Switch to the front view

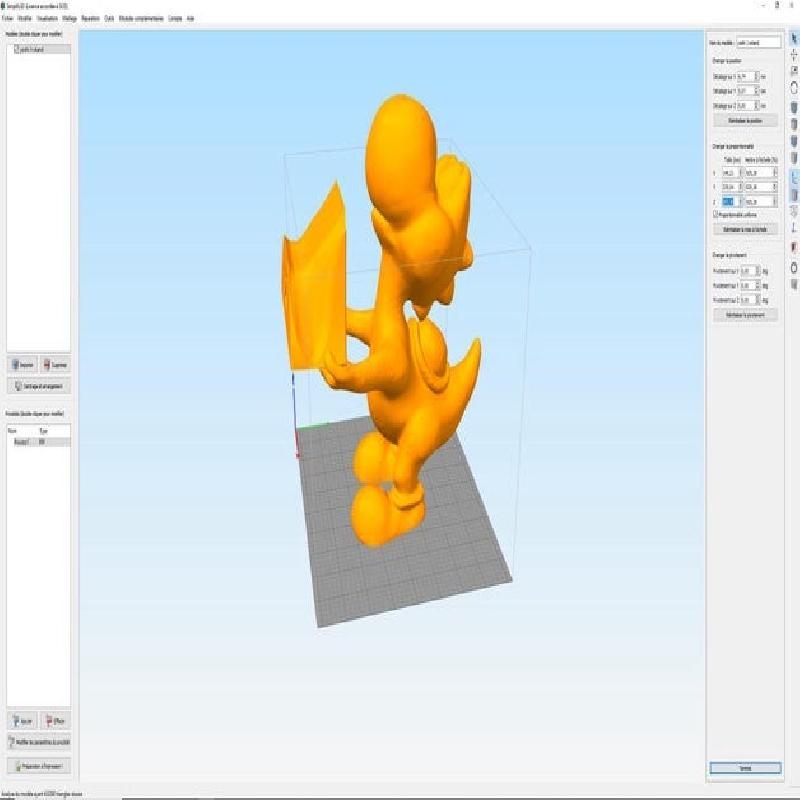[794, 141]
